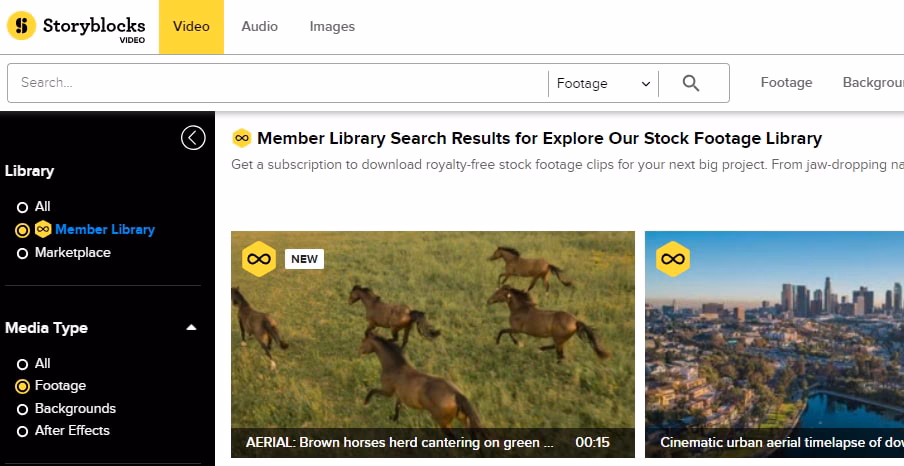The width and height of the screenshot is (904, 466).
Task: Open the Footage search category dropdown
Action: [604, 84]
